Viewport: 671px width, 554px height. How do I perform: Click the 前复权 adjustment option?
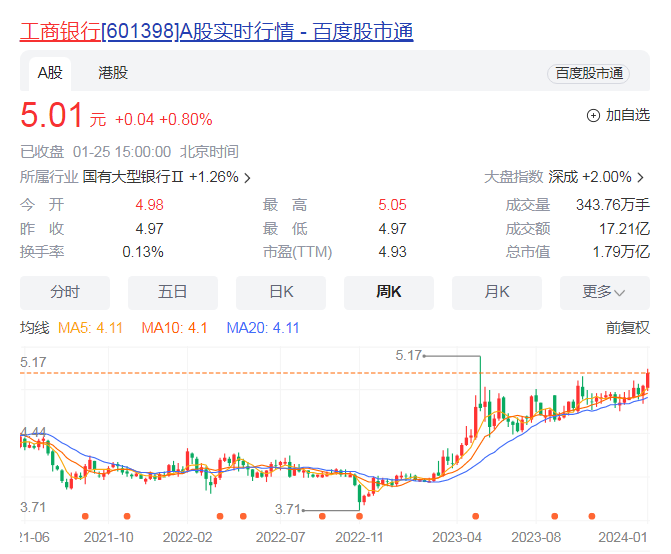tap(627, 328)
